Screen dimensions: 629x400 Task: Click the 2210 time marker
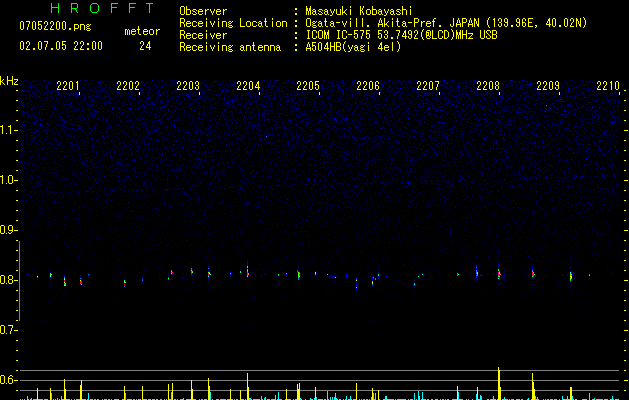[x=608, y=85]
